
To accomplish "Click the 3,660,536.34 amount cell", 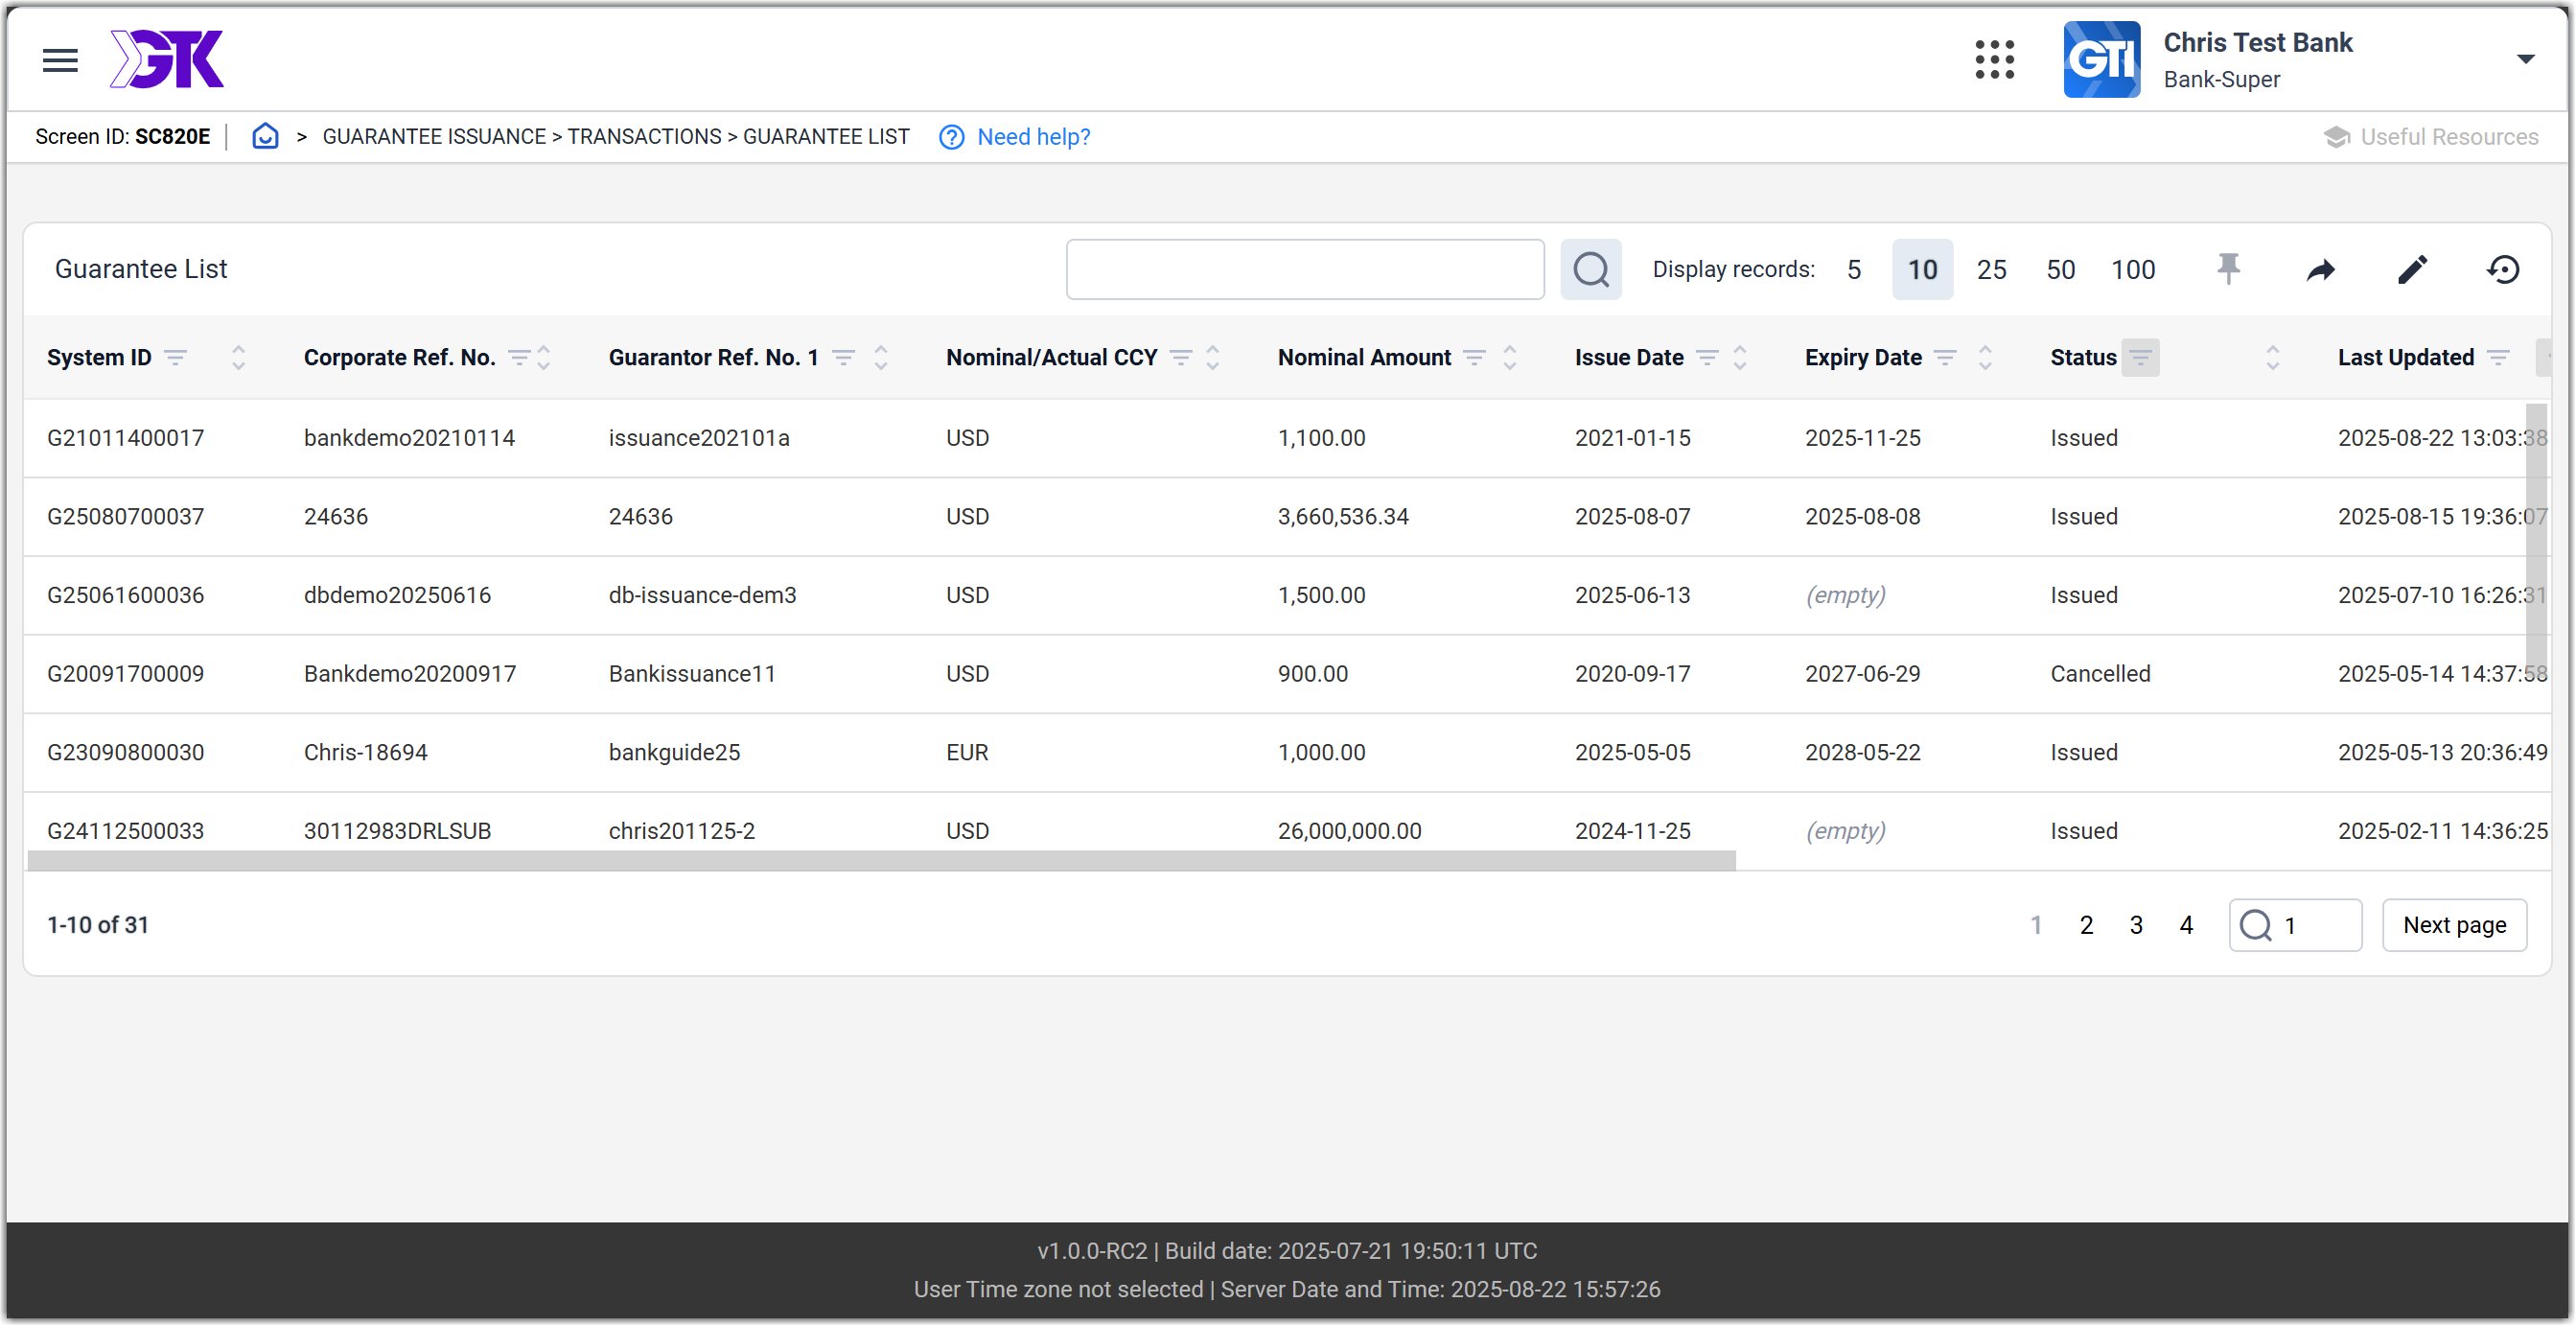I will click(x=1343, y=517).
